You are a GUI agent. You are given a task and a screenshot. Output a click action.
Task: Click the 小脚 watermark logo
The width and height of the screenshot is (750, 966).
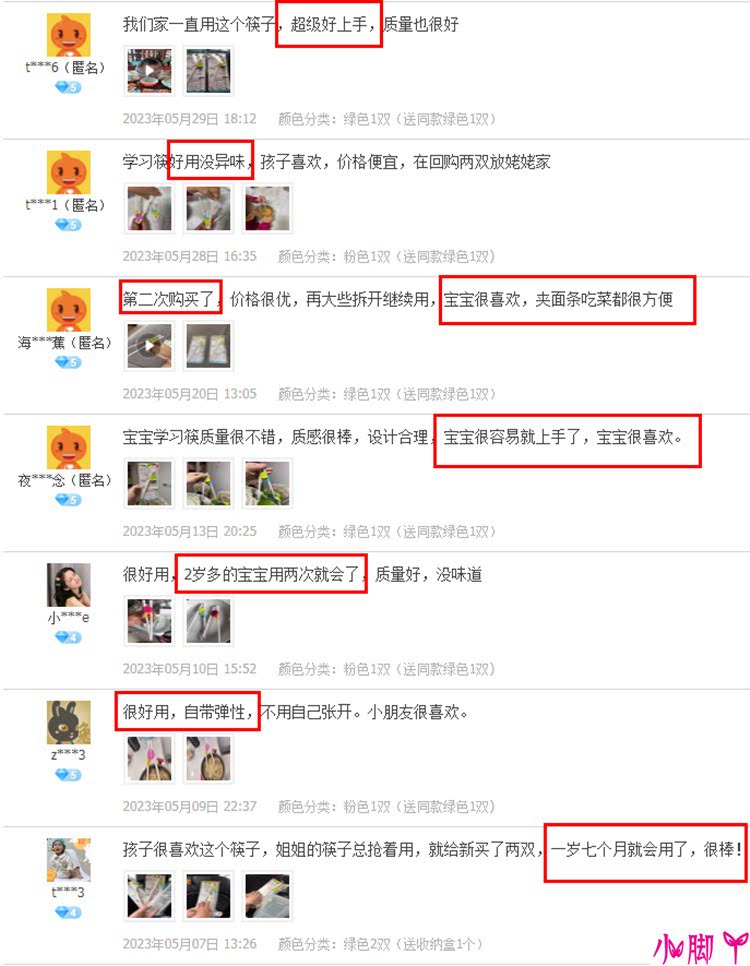pyautogui.click(x=700, y=947)
